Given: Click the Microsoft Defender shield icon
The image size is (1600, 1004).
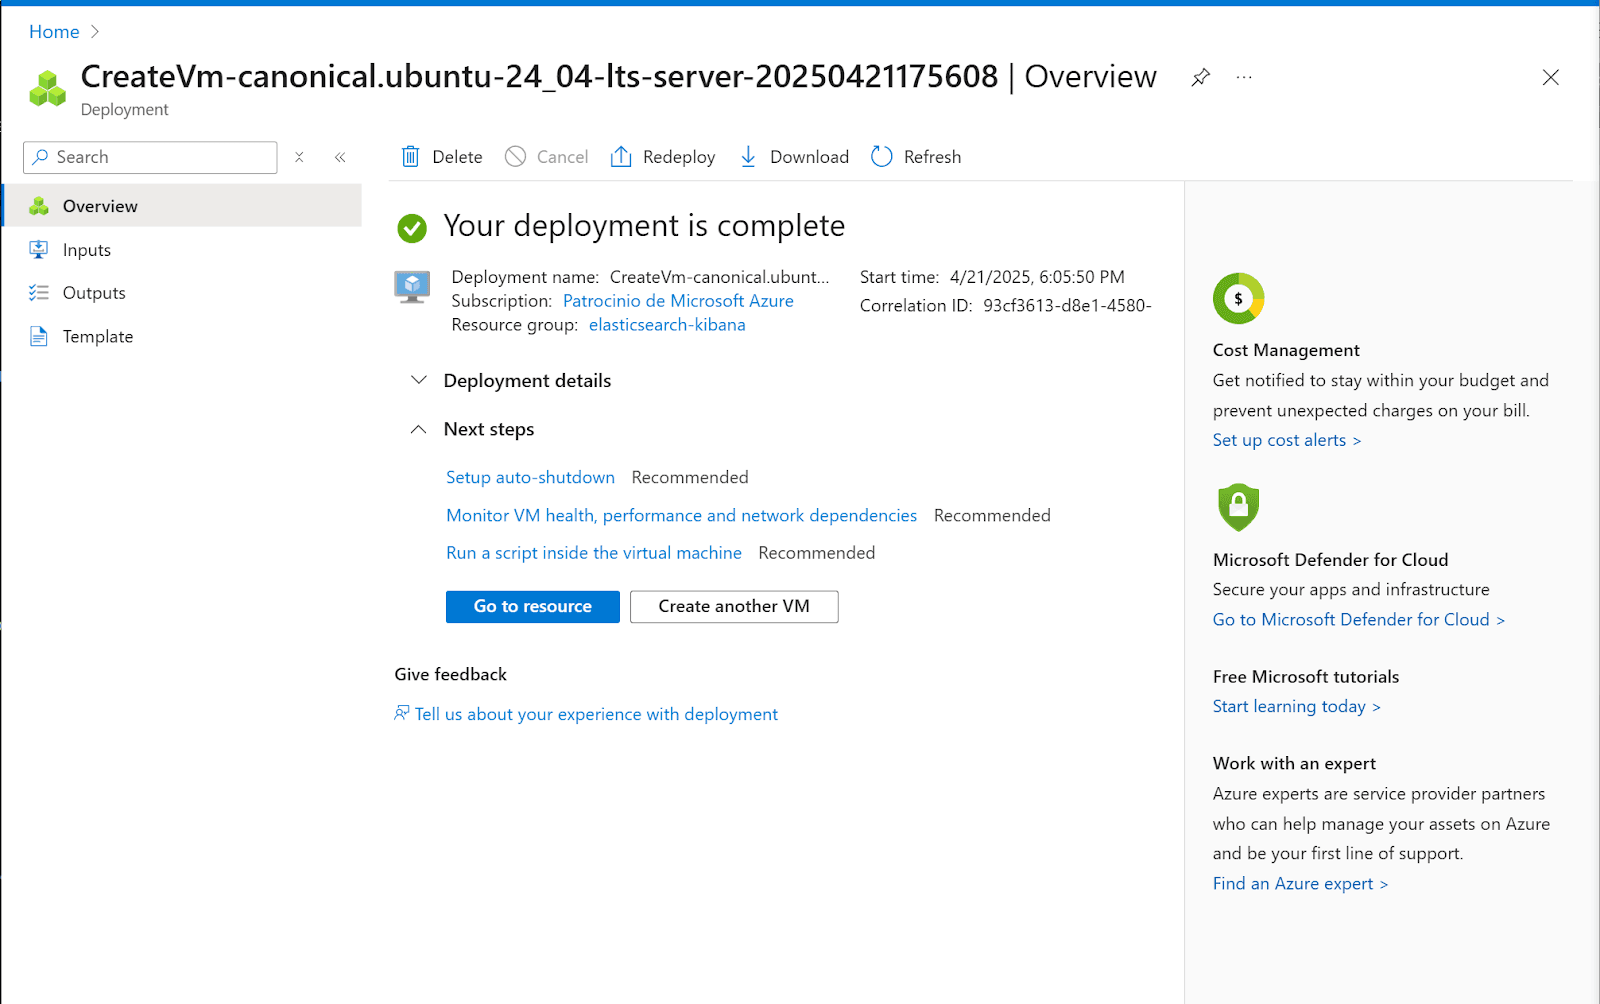Looking at the screenshot, I should pyautogui.click(x=1238, y=508).
